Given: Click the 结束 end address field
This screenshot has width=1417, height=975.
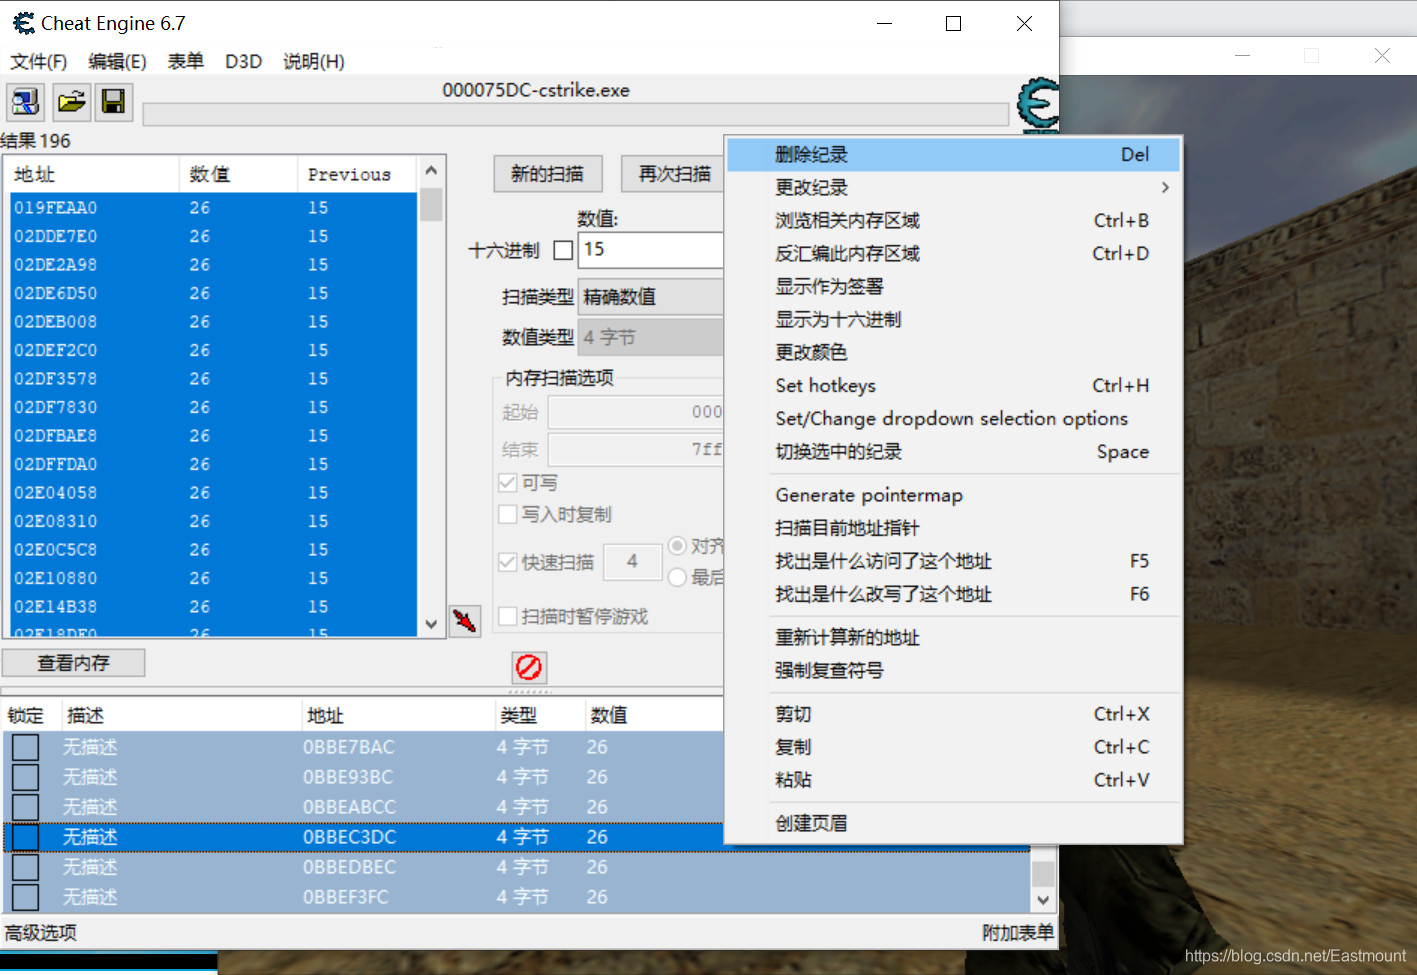Looking at the screenshot, I should coord(636,450).
